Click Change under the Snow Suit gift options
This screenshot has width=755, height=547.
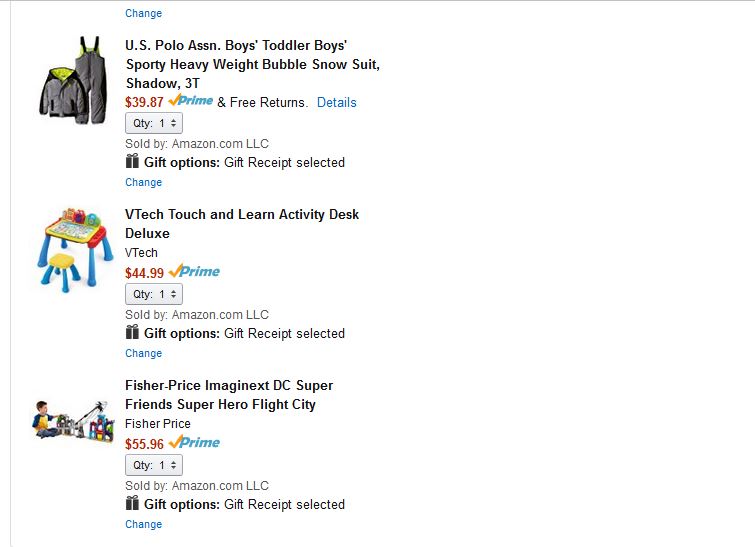[143, 182]
